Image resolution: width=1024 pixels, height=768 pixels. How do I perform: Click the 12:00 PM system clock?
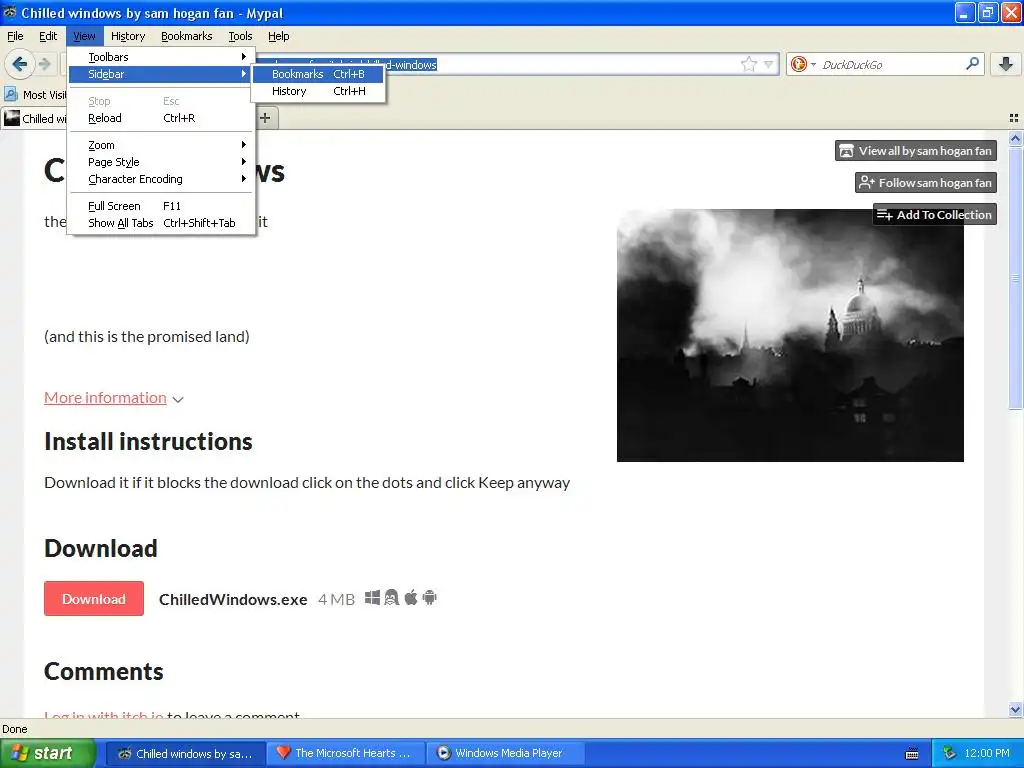tap(987, 753)
